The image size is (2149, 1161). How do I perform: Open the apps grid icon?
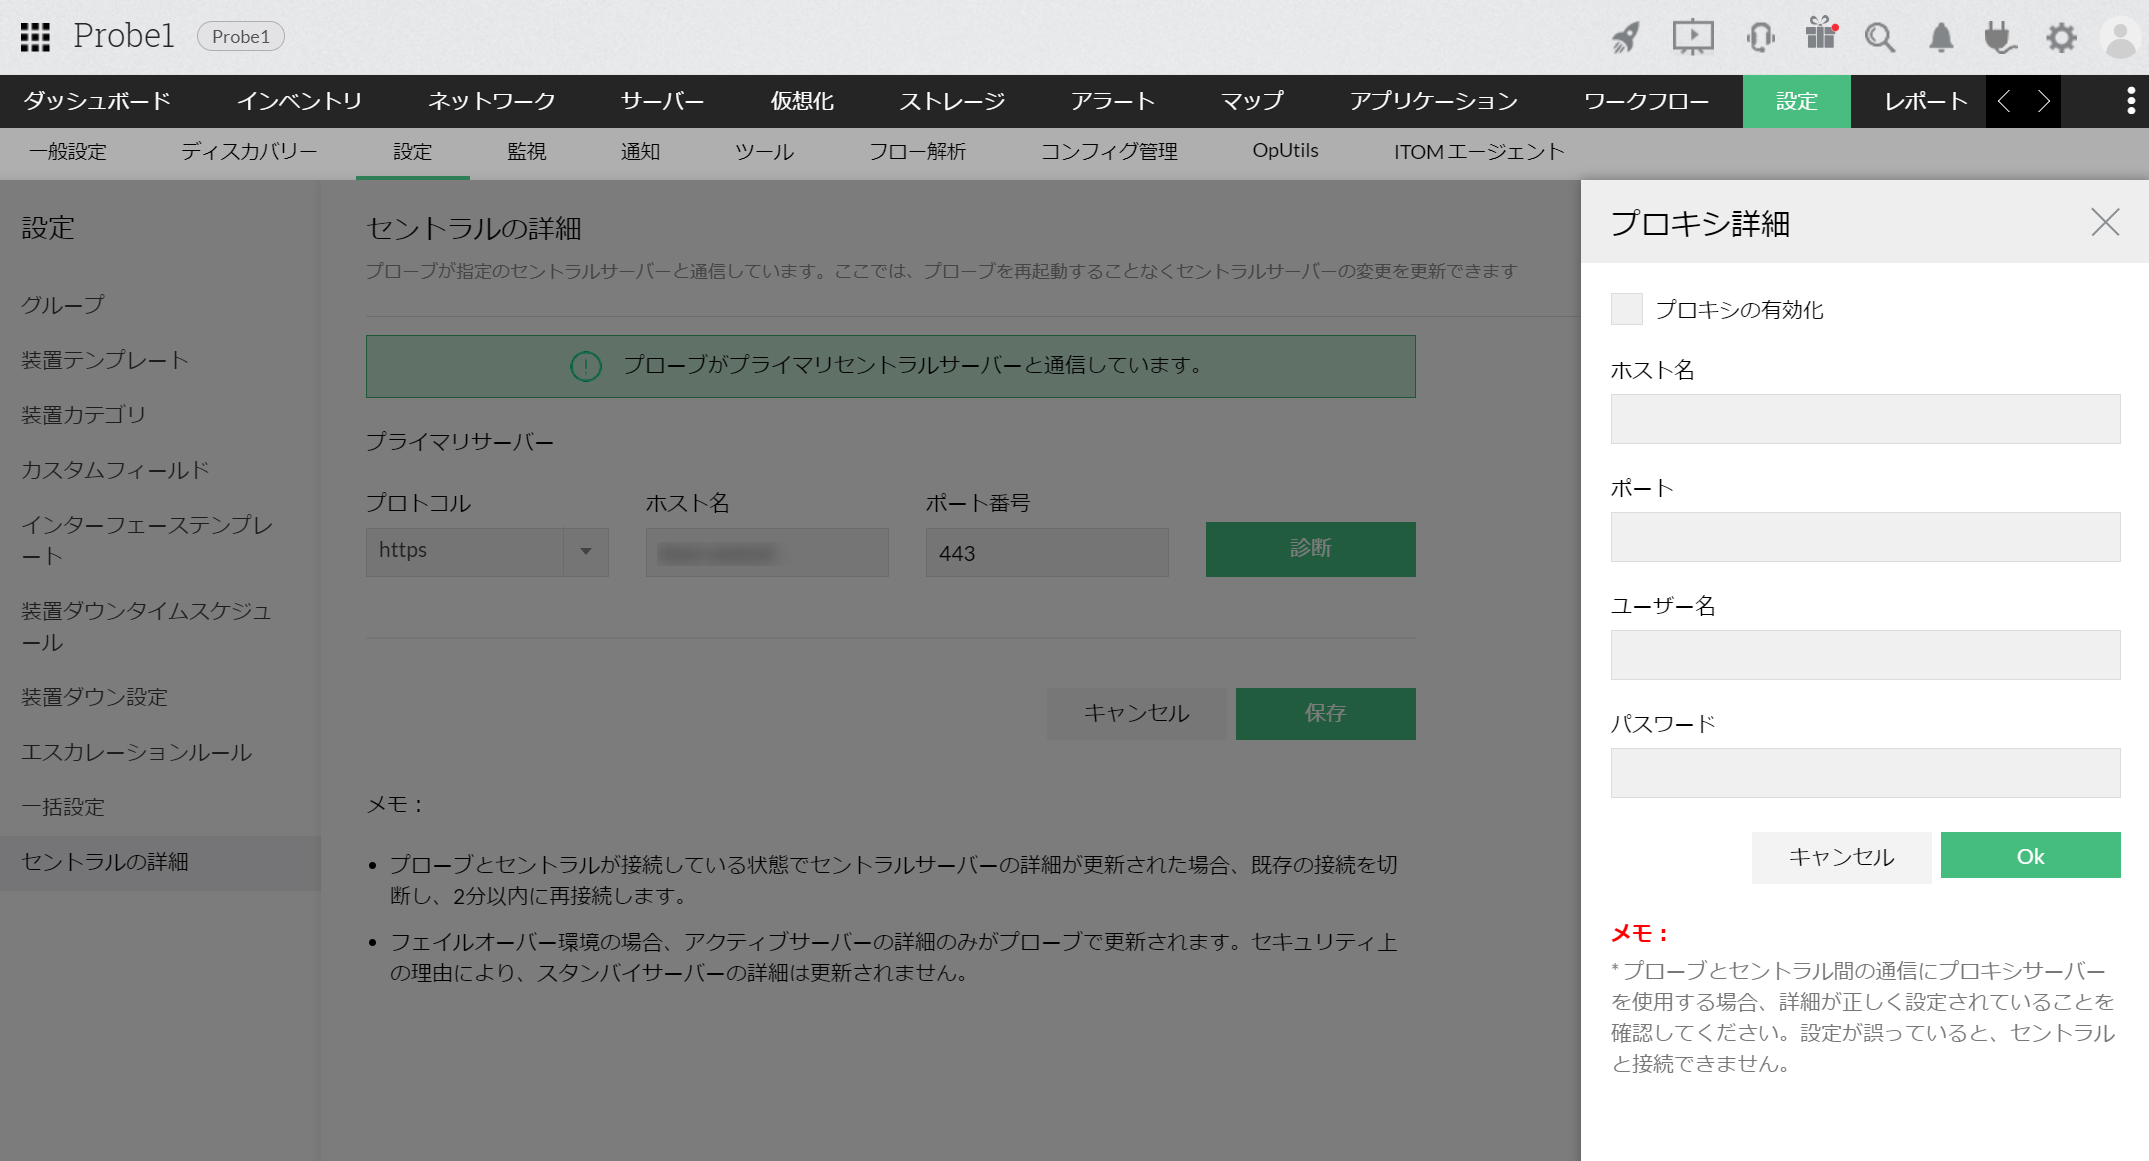tap(35, 37)
